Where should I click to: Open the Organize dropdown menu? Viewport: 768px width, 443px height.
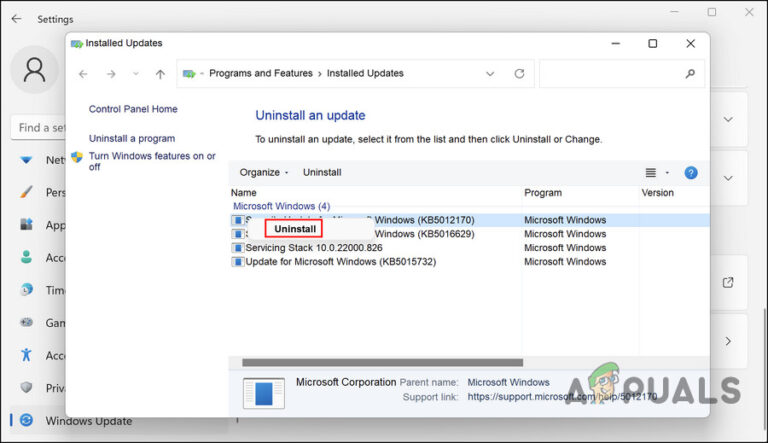tap(264, 172)
